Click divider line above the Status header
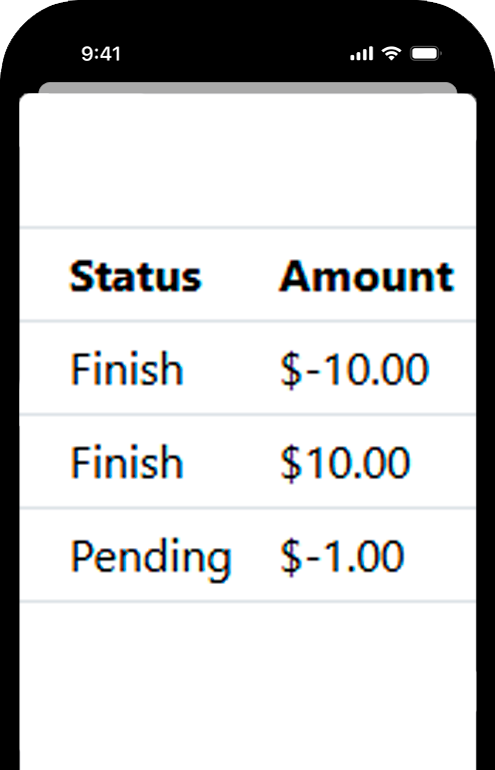The height and width of the screenshot is (770, 495). point(248,228)
